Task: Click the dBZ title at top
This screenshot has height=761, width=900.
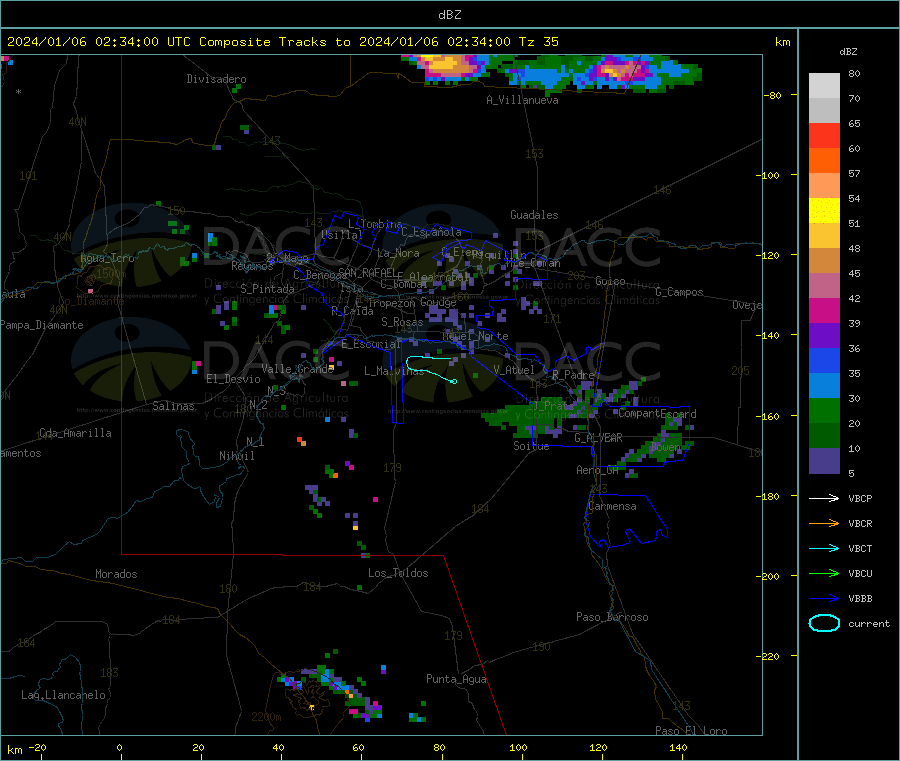Action: (x=449, y=15)
